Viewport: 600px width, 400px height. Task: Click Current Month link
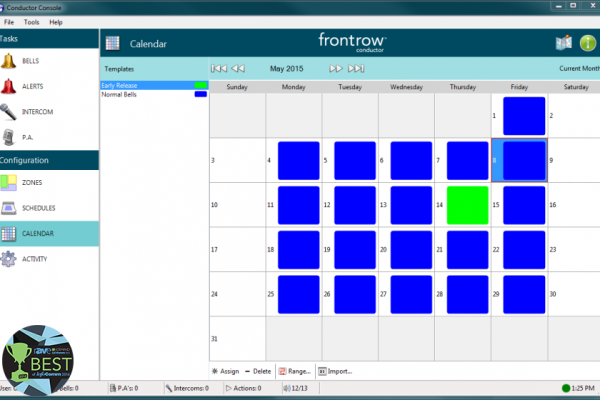[x=579, y=69]
